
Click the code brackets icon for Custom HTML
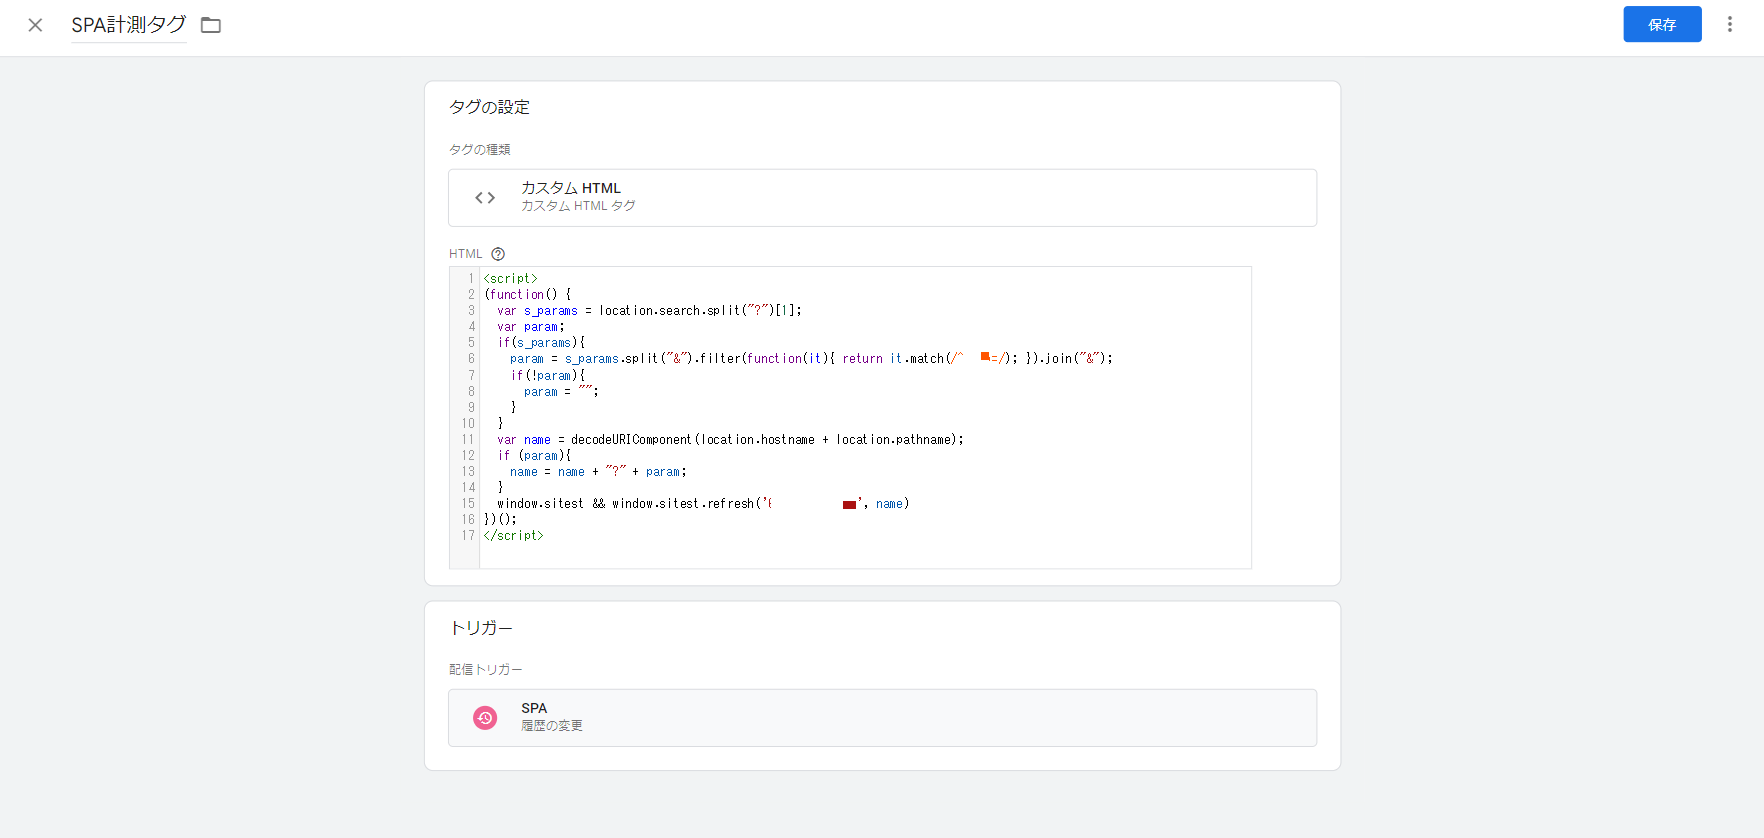click(485, 198)
